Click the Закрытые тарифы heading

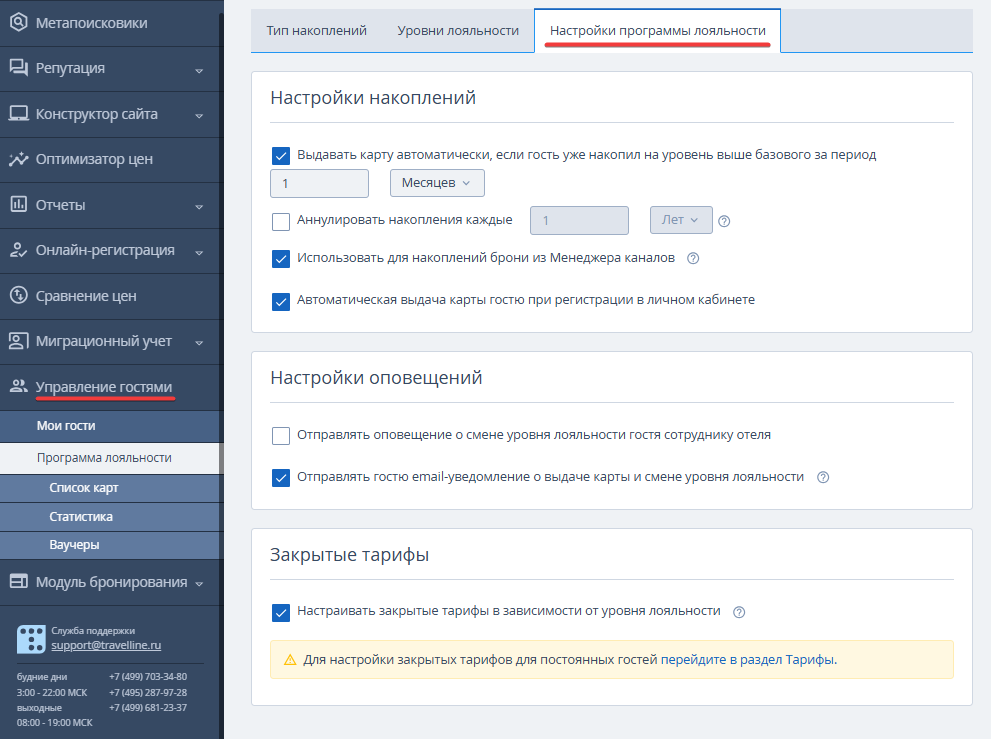pyautogui.click(x=350, y=555)
